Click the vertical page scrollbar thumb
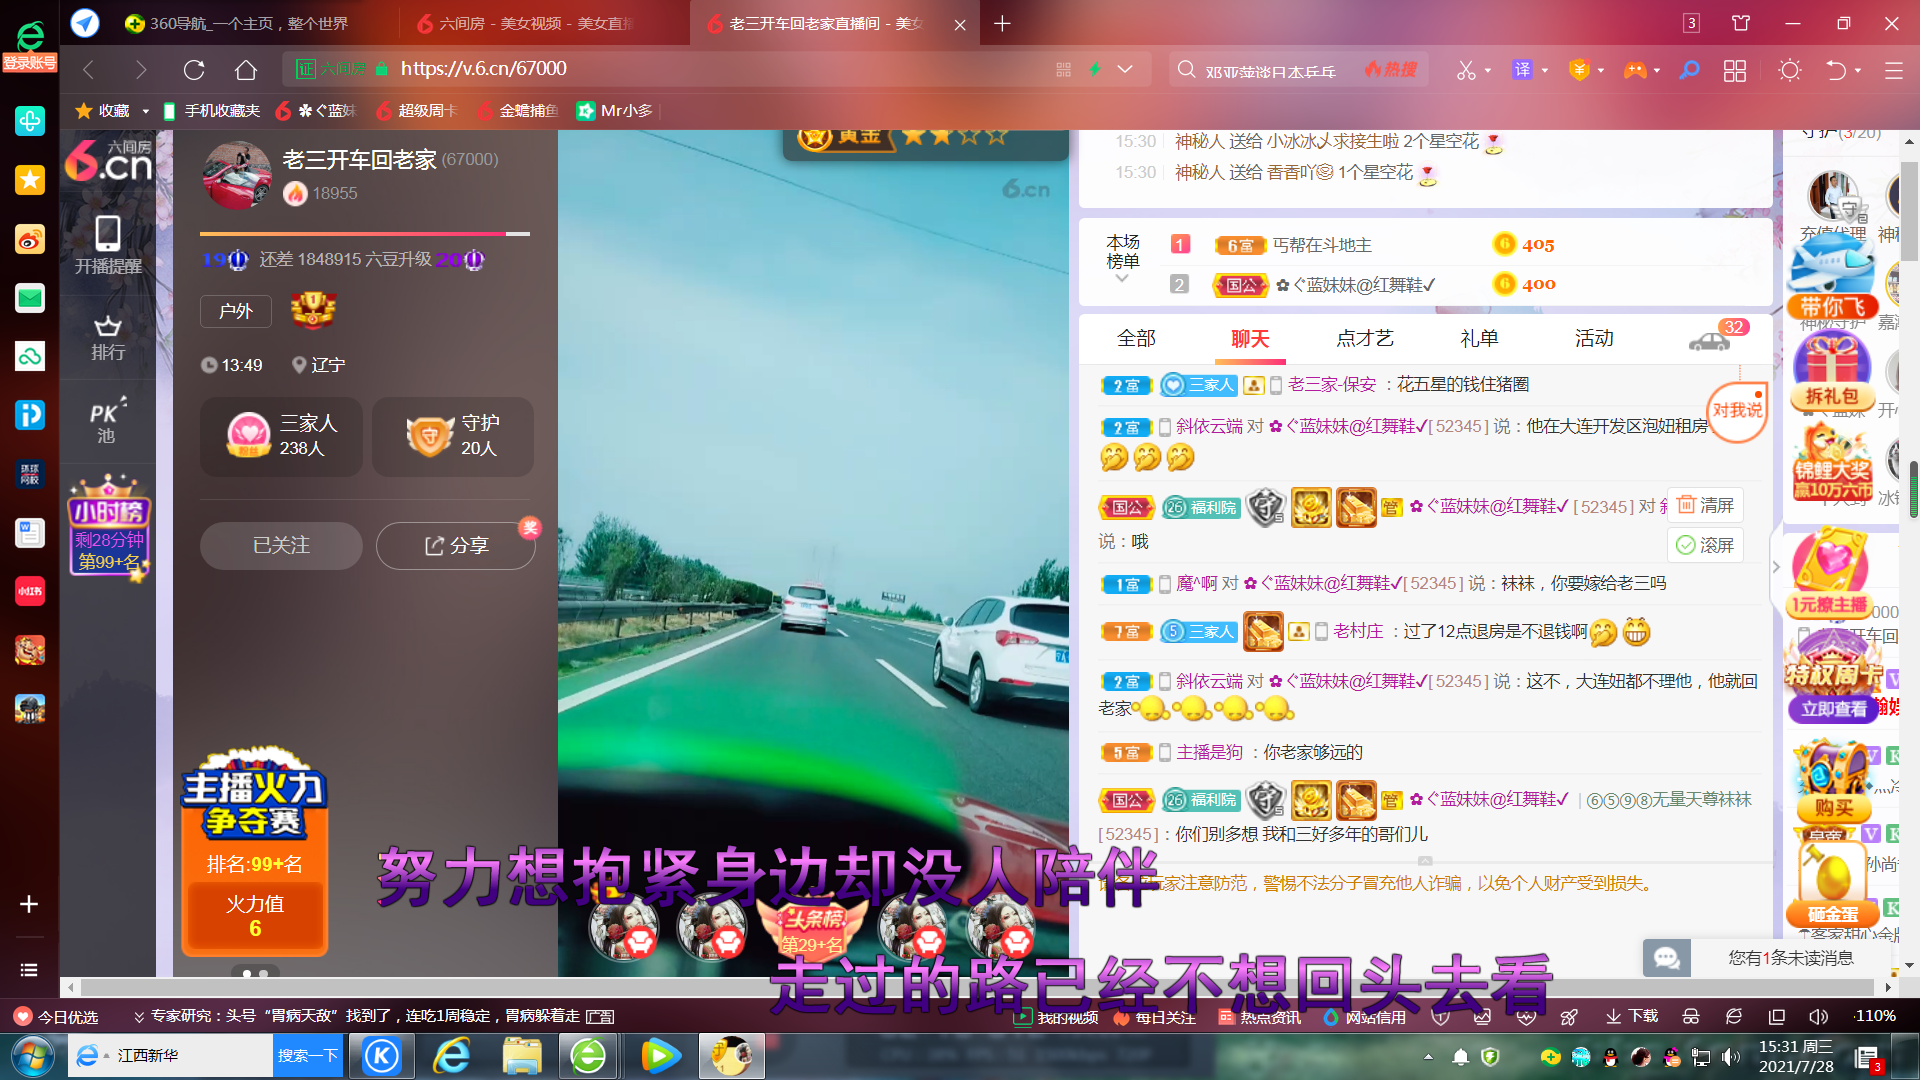The width and height of the screenshot is (1920, 1080). pos(1910,210)
